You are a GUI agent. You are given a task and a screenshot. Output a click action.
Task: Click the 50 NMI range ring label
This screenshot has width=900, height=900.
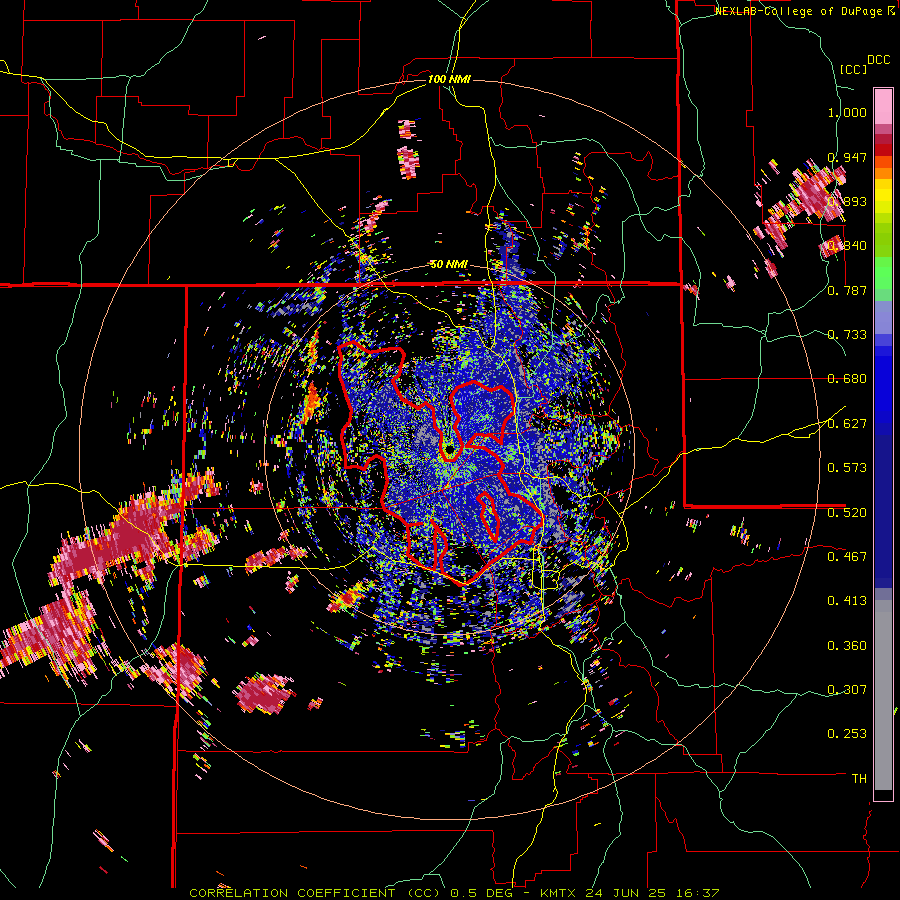449,265
